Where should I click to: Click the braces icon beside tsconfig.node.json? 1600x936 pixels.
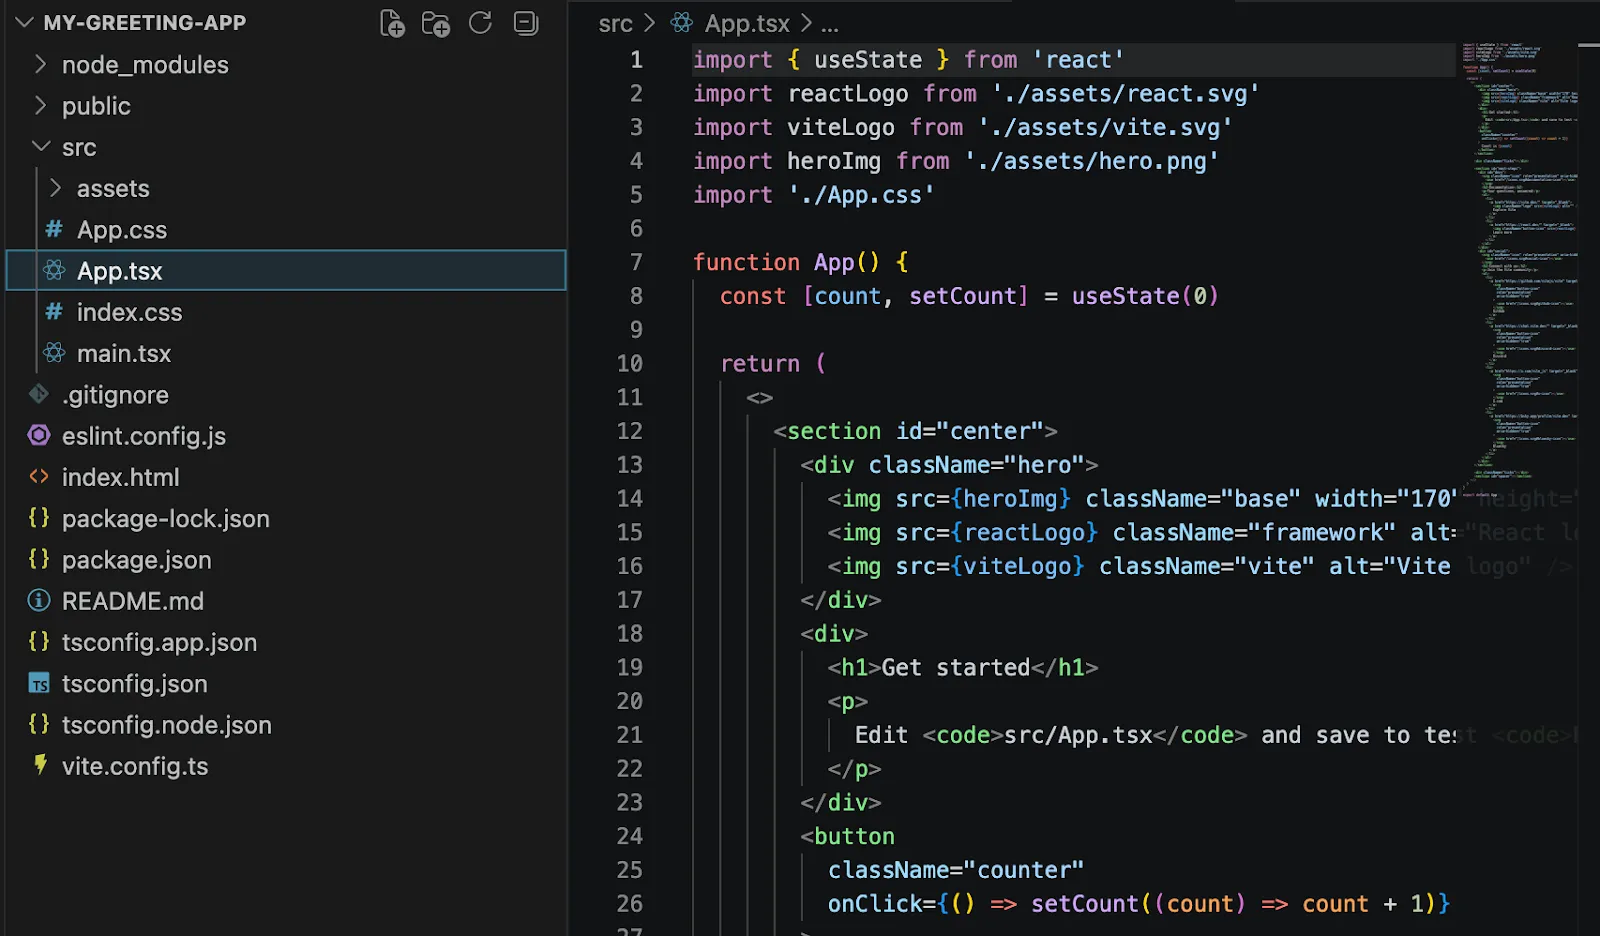[x=39, y=724]
